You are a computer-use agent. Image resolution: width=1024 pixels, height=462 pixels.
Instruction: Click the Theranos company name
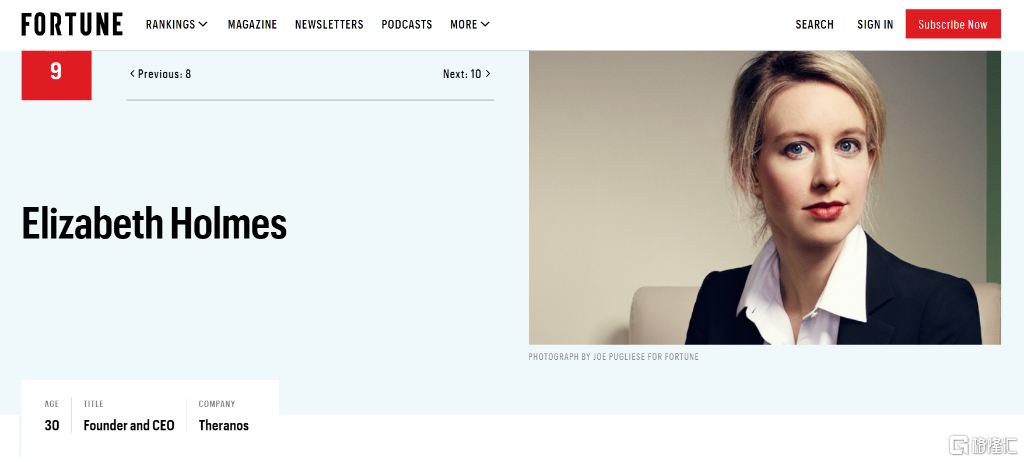click(x=223, y=425)
